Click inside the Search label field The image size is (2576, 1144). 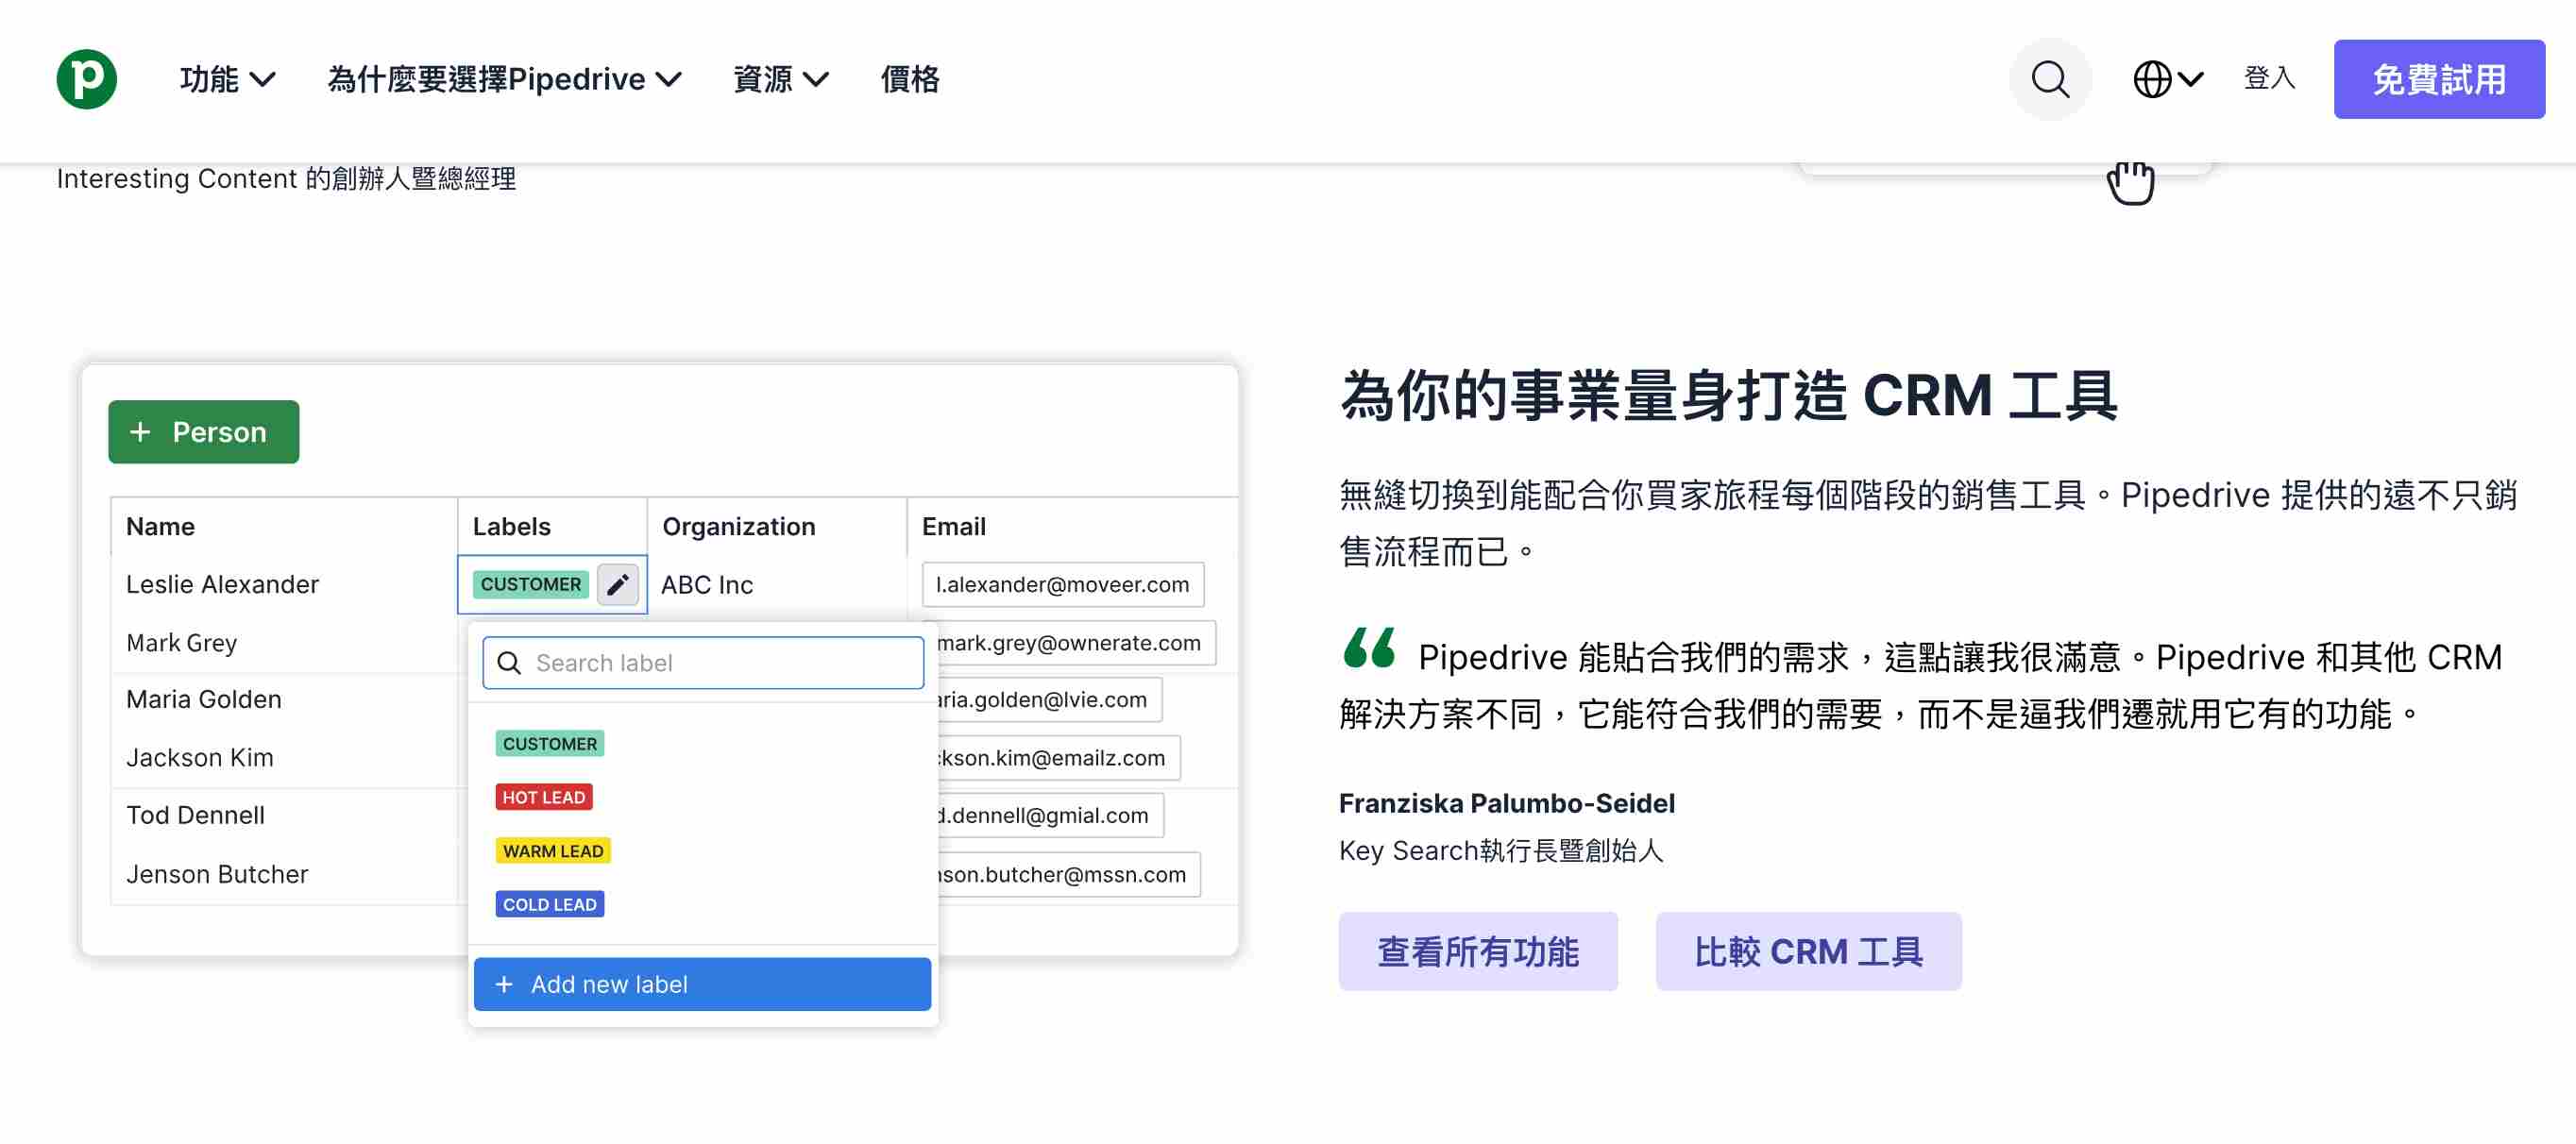point(703,663)
